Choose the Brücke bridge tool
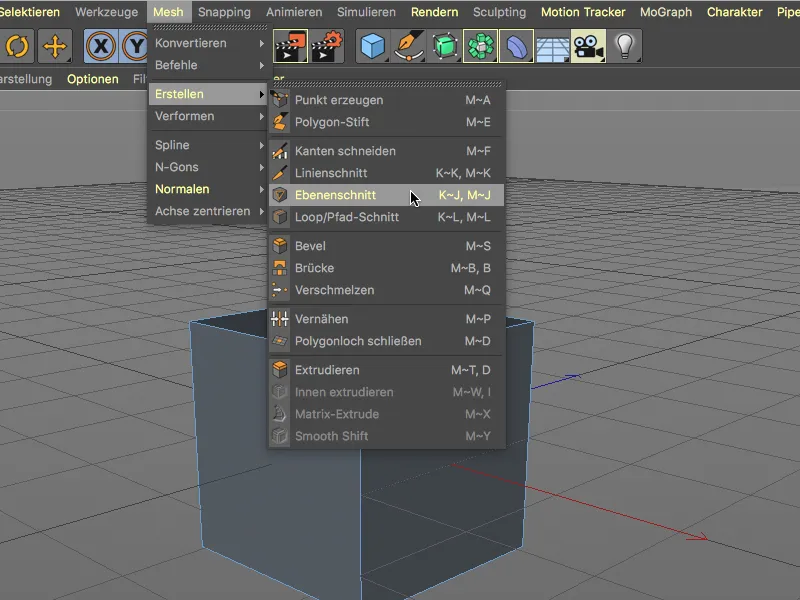Image resolution: width=800 pixels, height=600 pixels. click(386, 268)
